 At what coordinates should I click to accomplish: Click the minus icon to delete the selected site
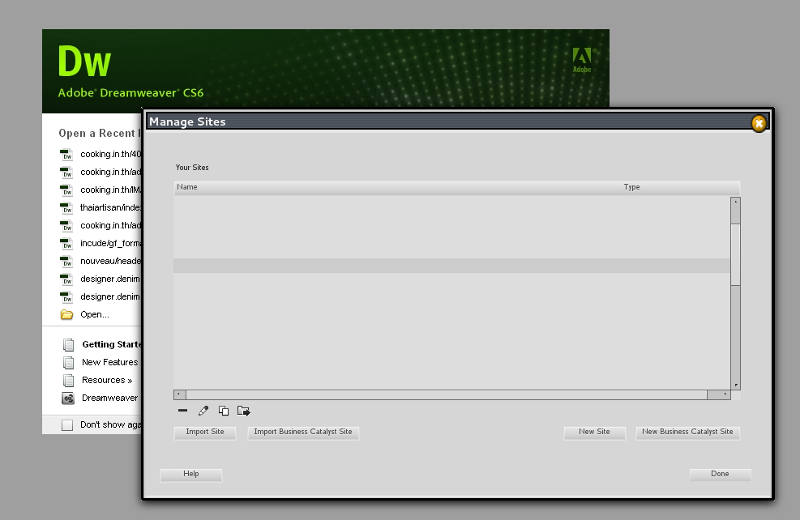pos(183,410)
